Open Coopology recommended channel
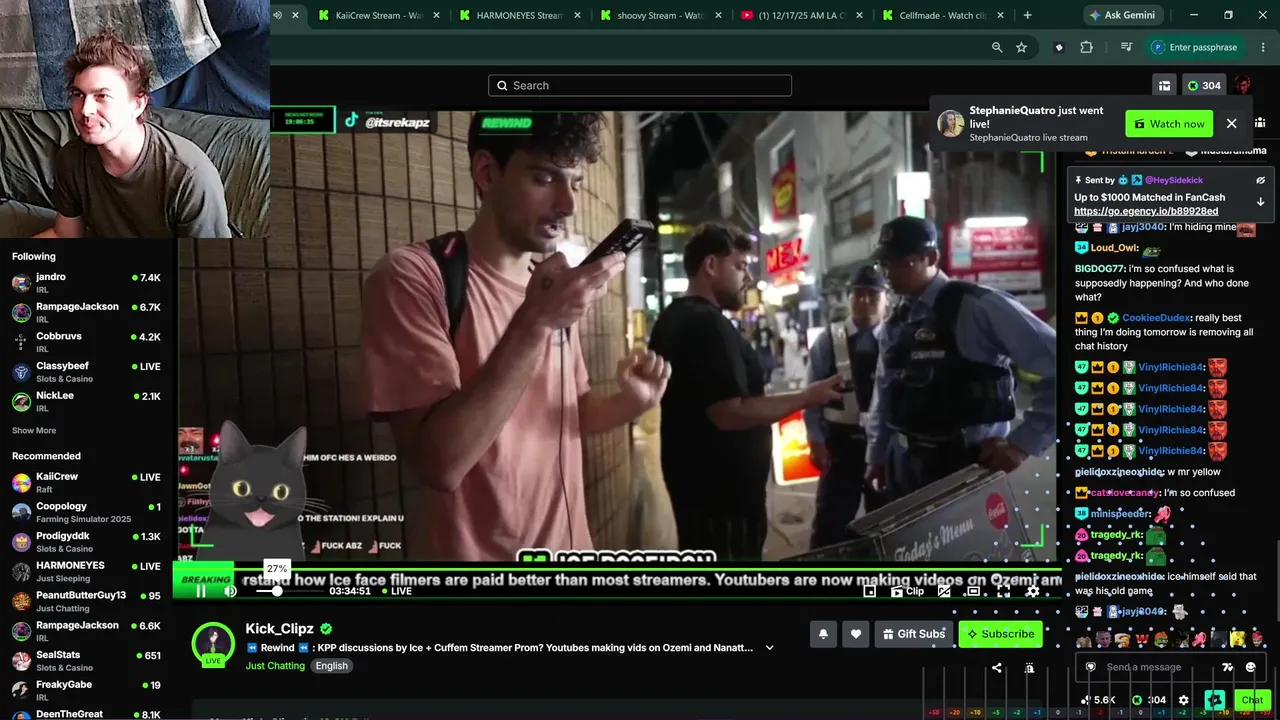 click(86, 512)
